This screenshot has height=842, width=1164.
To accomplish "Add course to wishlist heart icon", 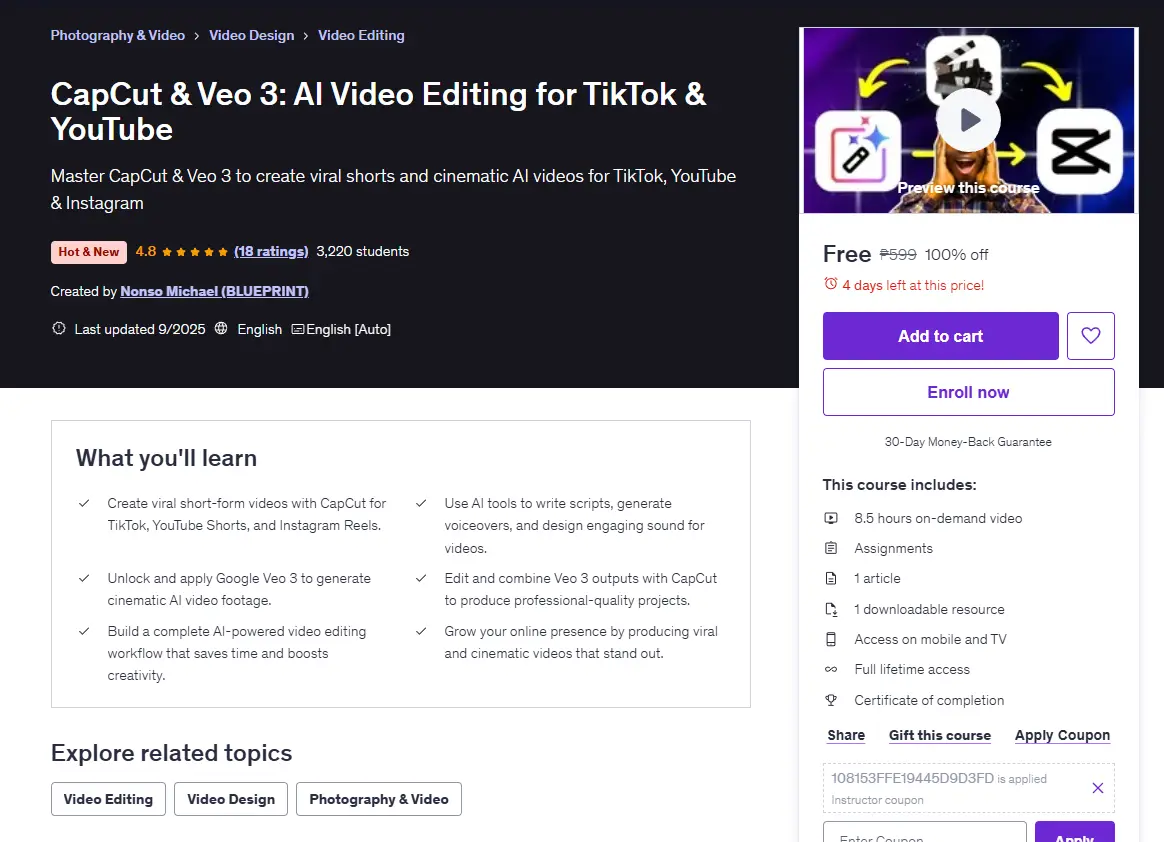I will [1091, 336].
